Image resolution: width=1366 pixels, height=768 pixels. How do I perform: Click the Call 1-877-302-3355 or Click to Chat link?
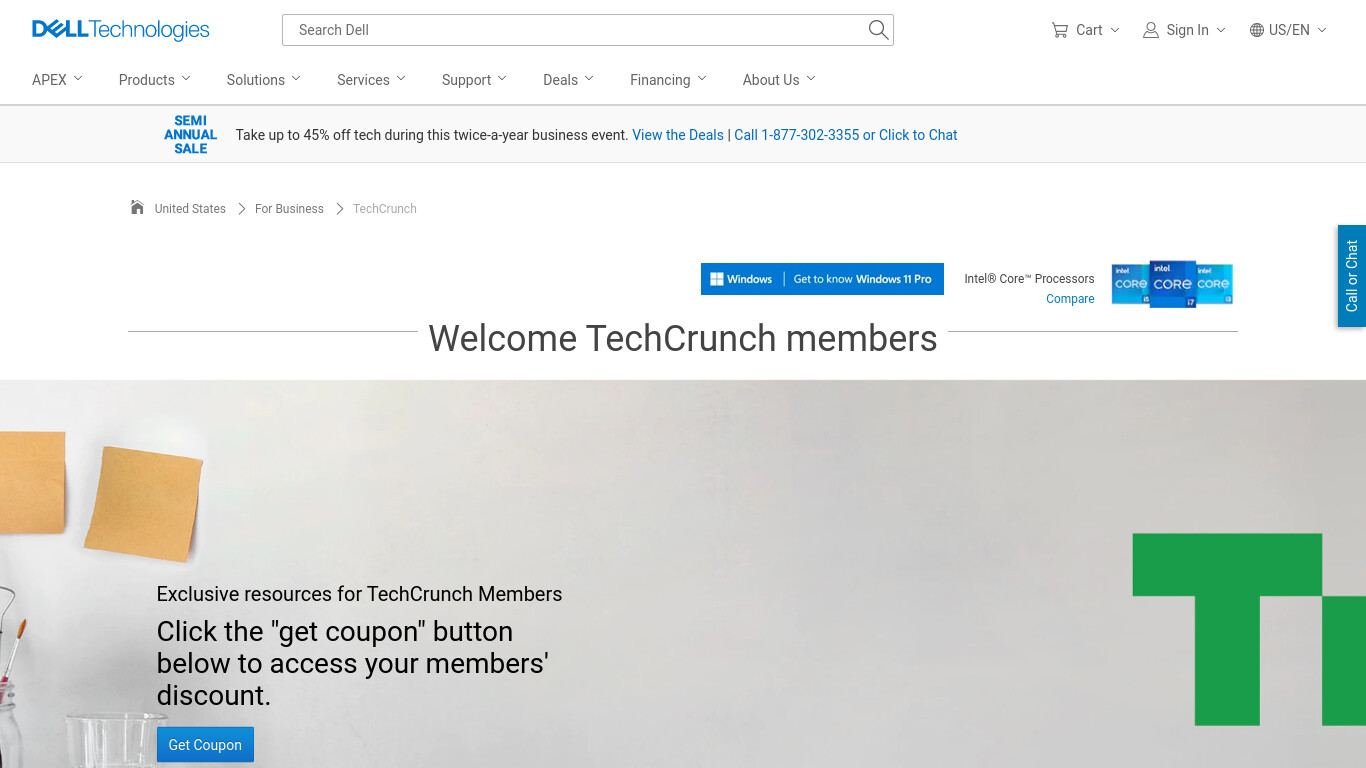846,135
